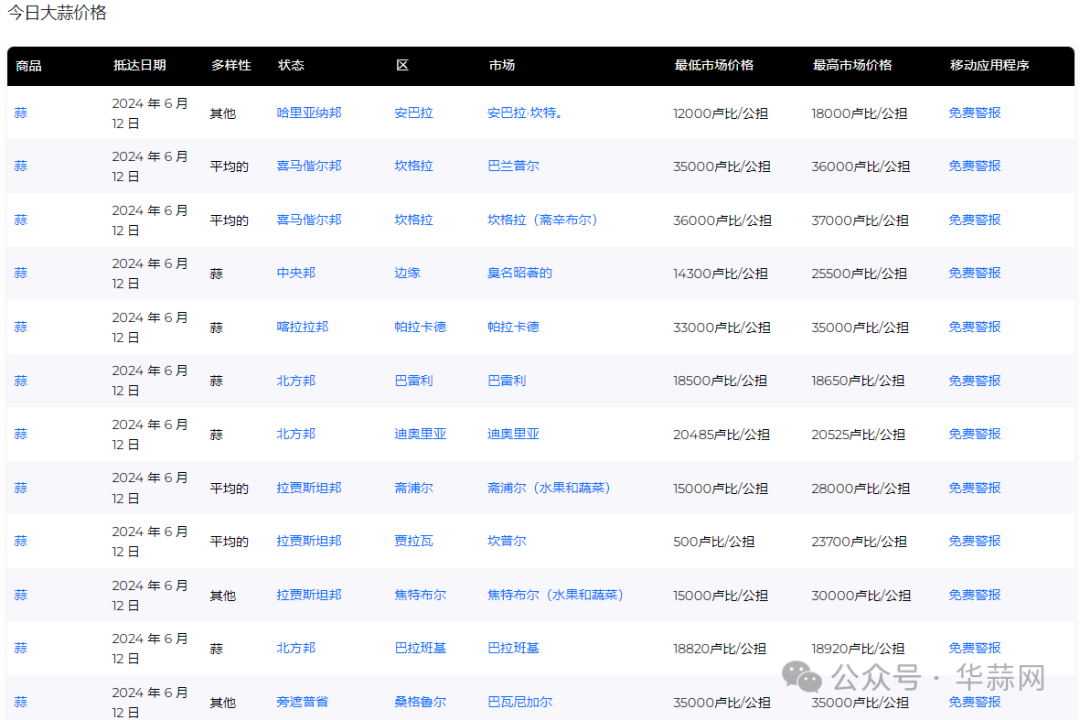Click 免费警报 in the 坎格拉（斋辛布尔）row

point(974,219)
